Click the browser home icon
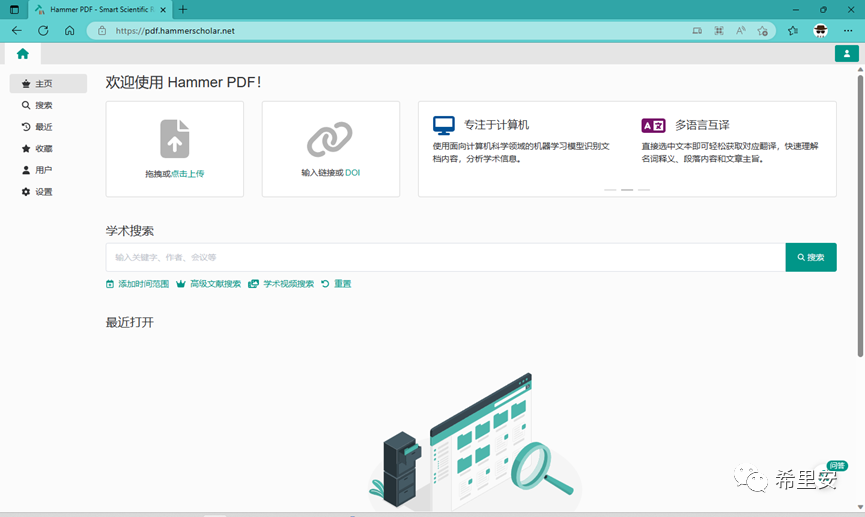 pos(70,31)
